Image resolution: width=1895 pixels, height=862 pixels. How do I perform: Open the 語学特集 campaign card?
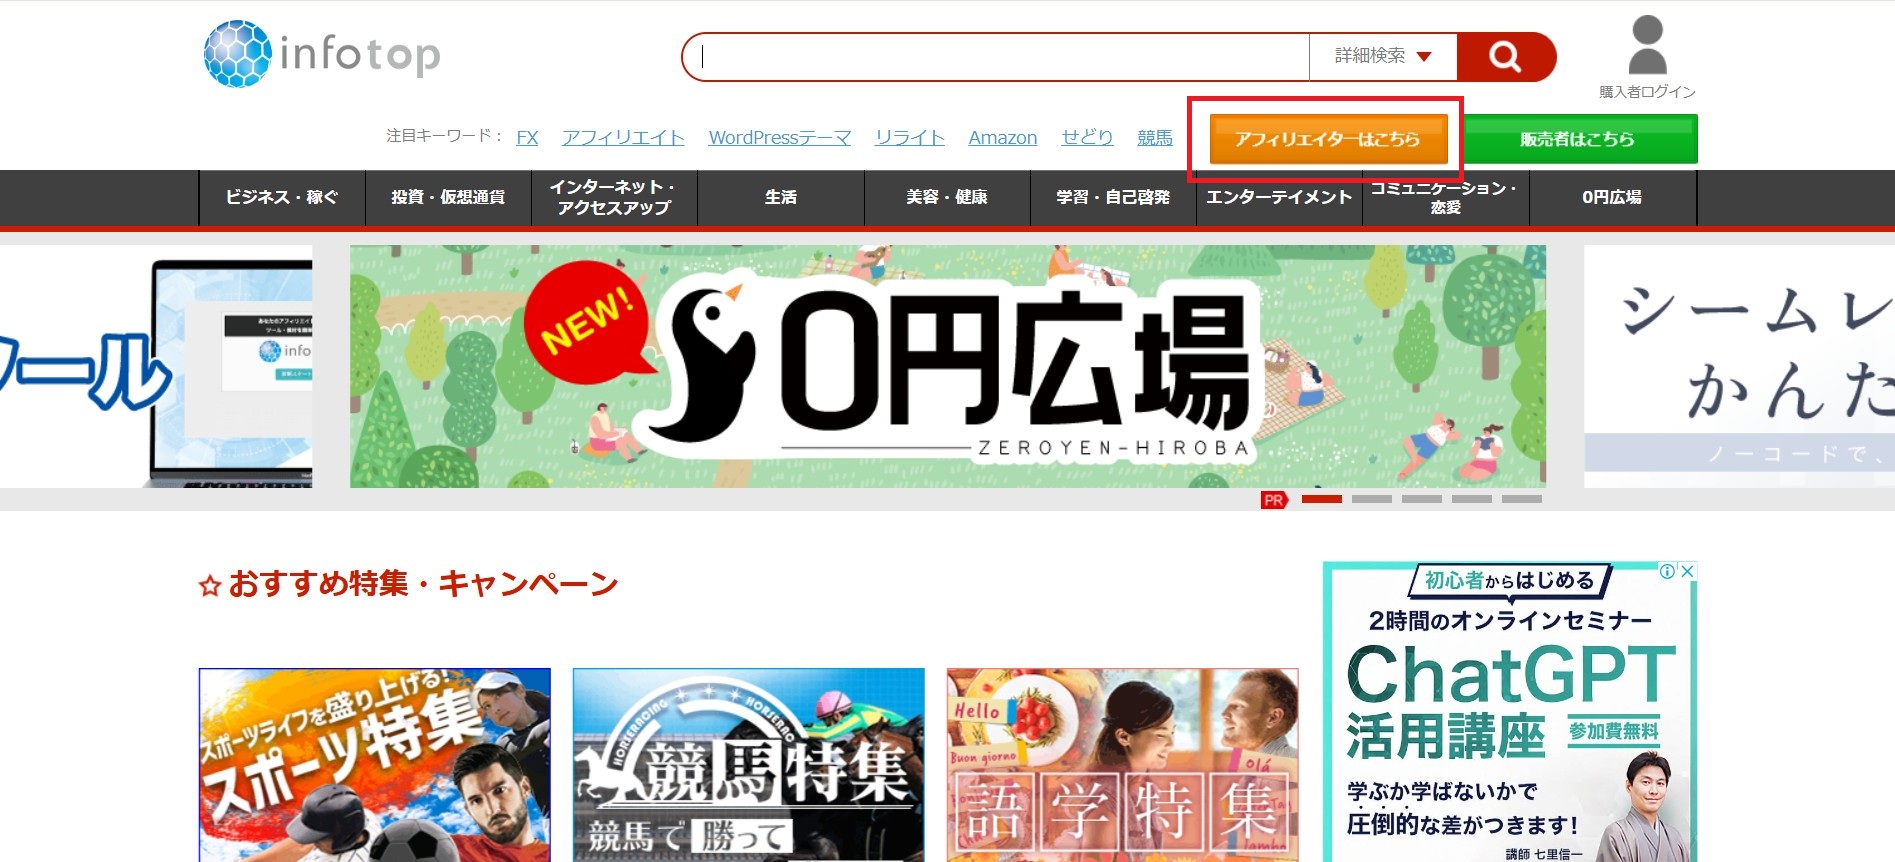tap(1123, 765)
